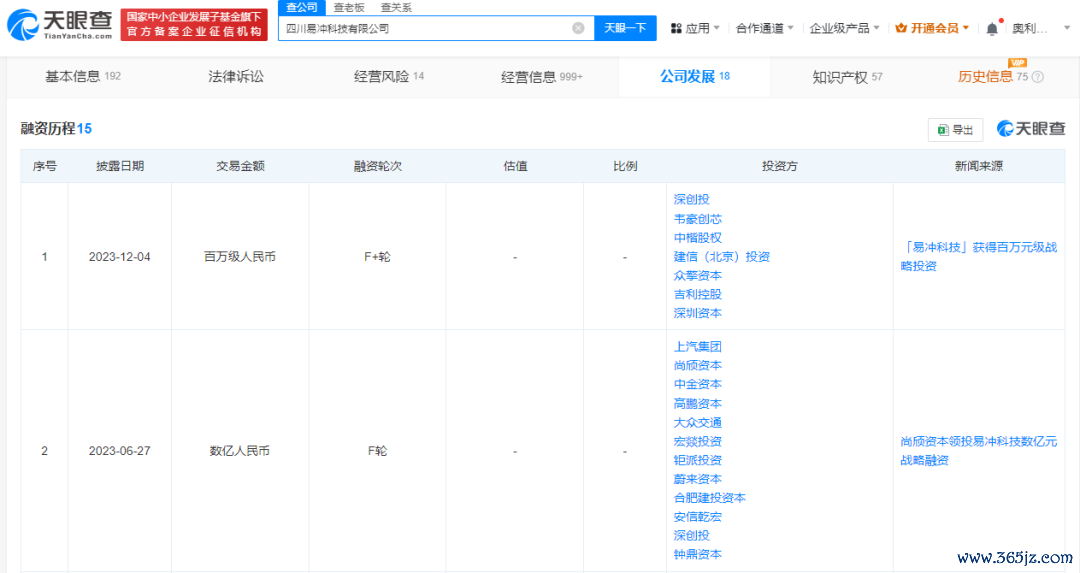The width and height of the screenshot is (1080, 573).
Task: Open first-row investor 深创投
Action: point(692,199)
